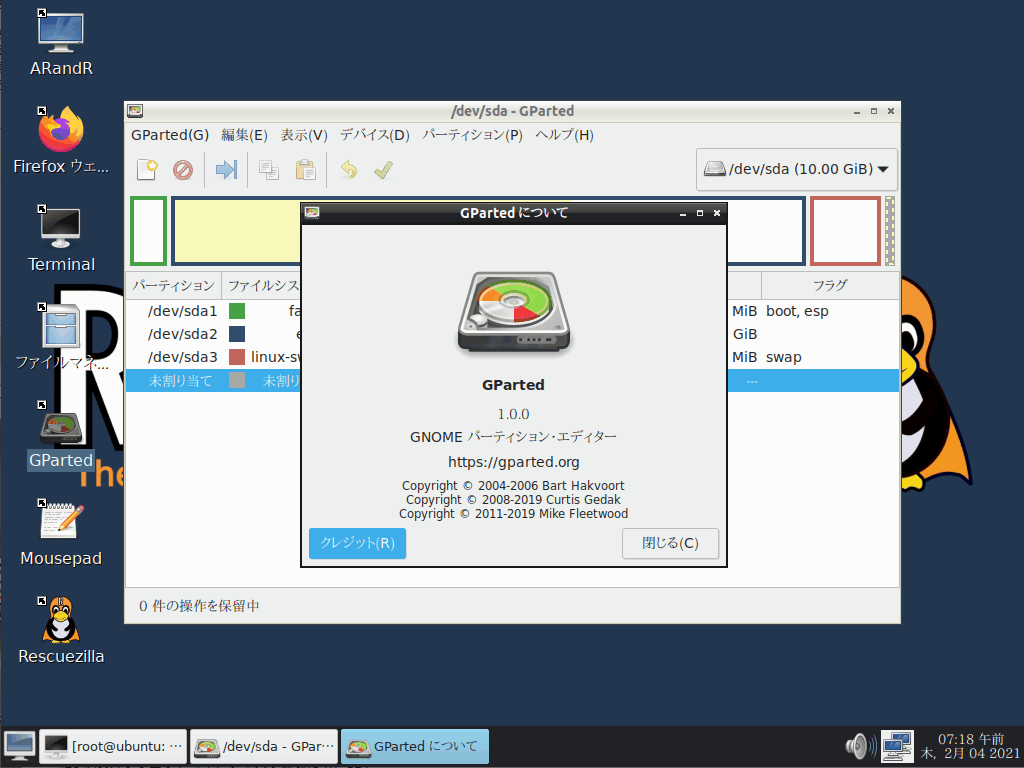Screen dimensions: 1024x768
Task: Click the network connection tray icon
Action: 897,746
